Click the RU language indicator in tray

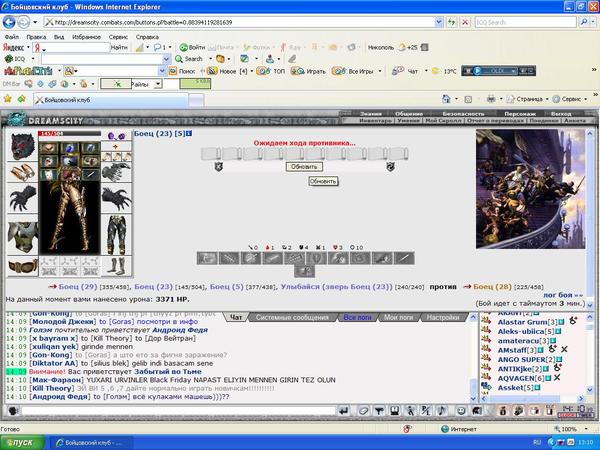[537, 443]
